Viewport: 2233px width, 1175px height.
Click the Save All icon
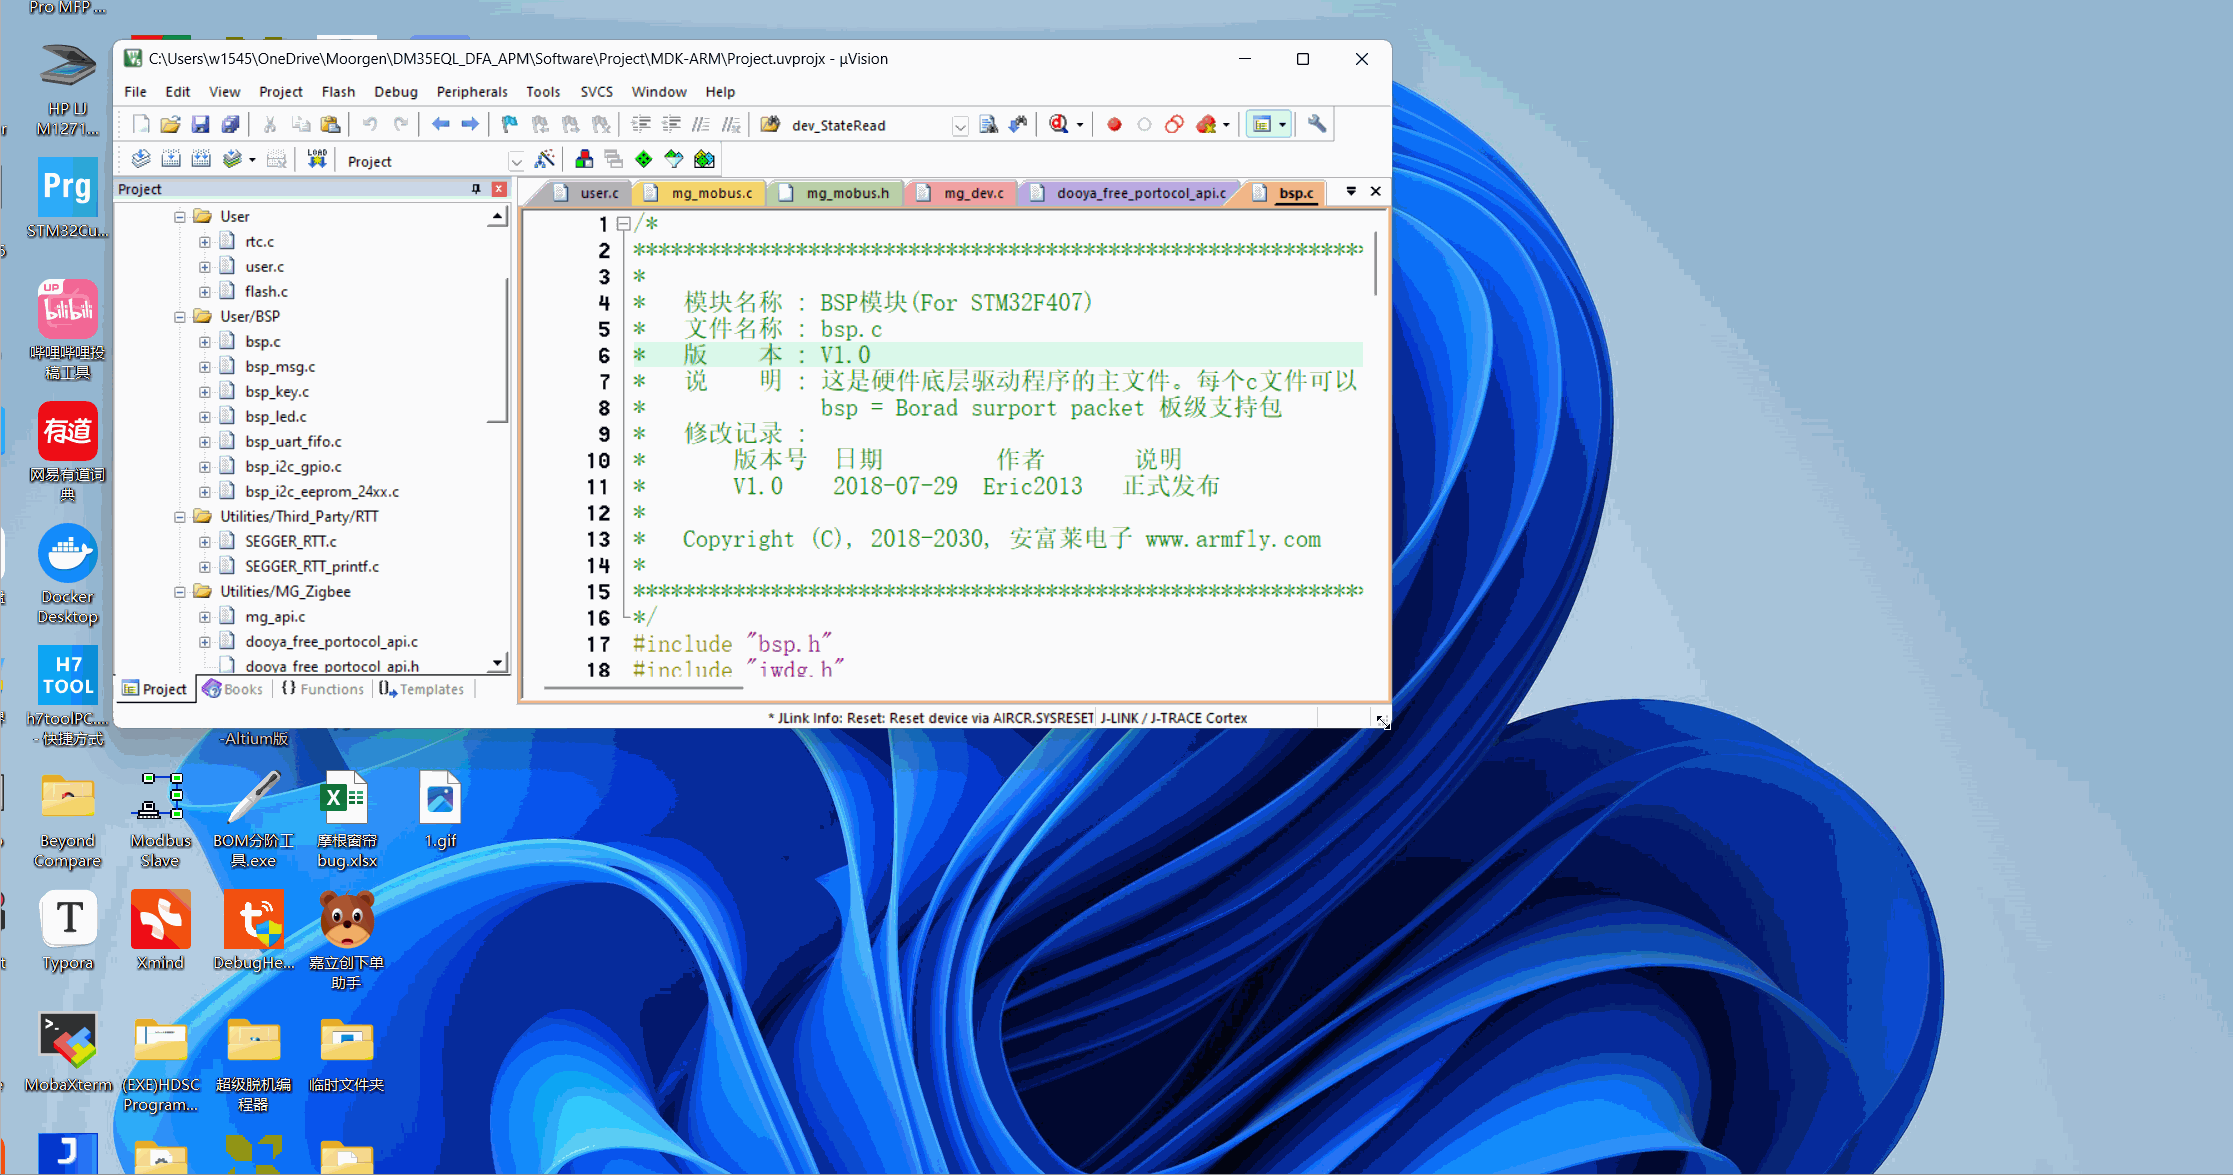click(231, 124)
